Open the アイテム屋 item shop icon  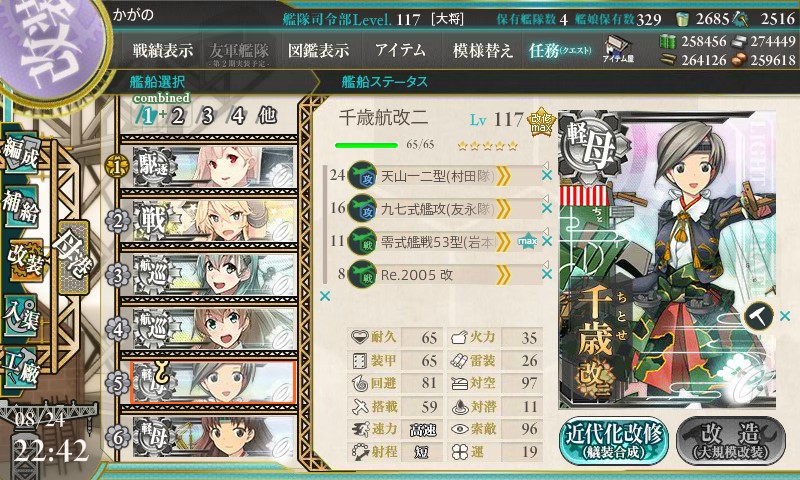(618, 50)
